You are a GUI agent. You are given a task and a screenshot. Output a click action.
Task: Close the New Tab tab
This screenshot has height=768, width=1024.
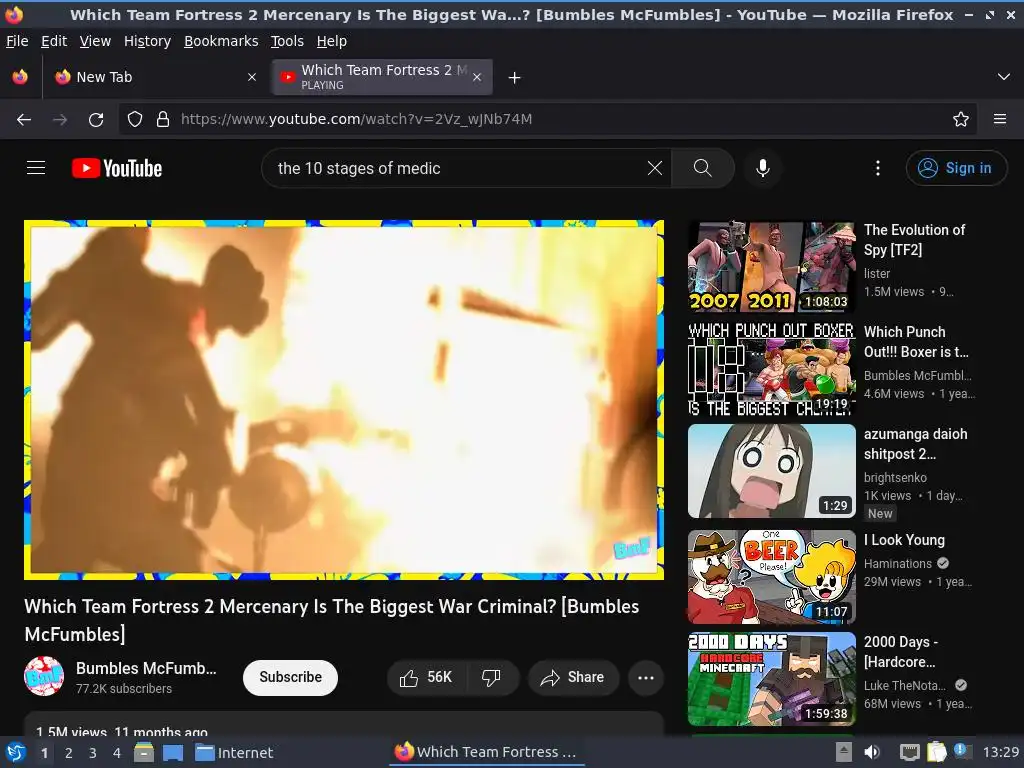(x=251, y=77)
